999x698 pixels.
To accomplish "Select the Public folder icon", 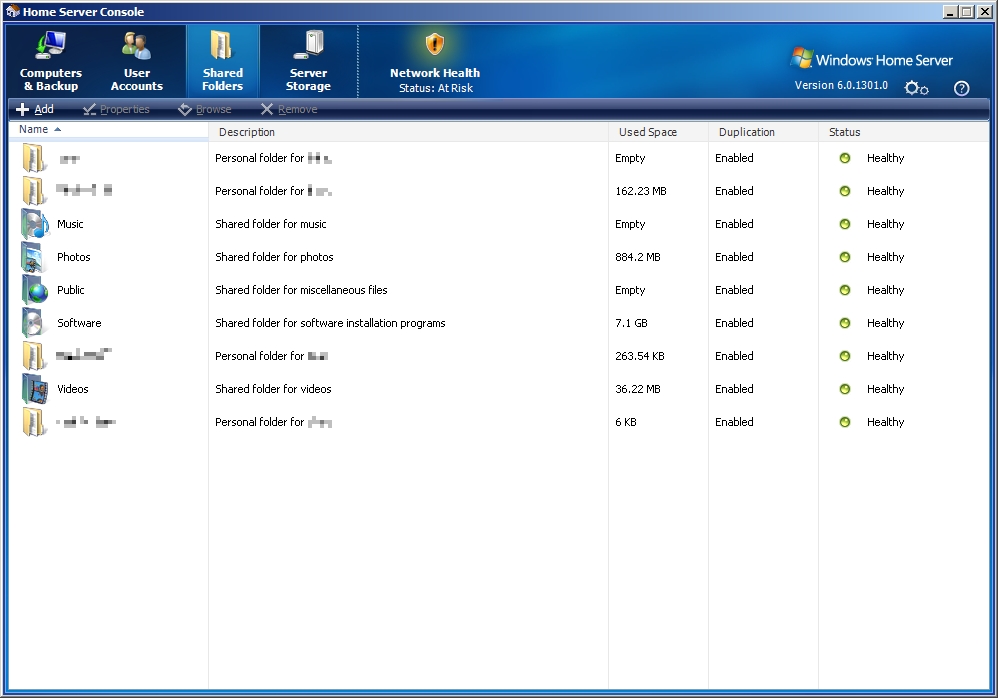I will tap(35, 290).
